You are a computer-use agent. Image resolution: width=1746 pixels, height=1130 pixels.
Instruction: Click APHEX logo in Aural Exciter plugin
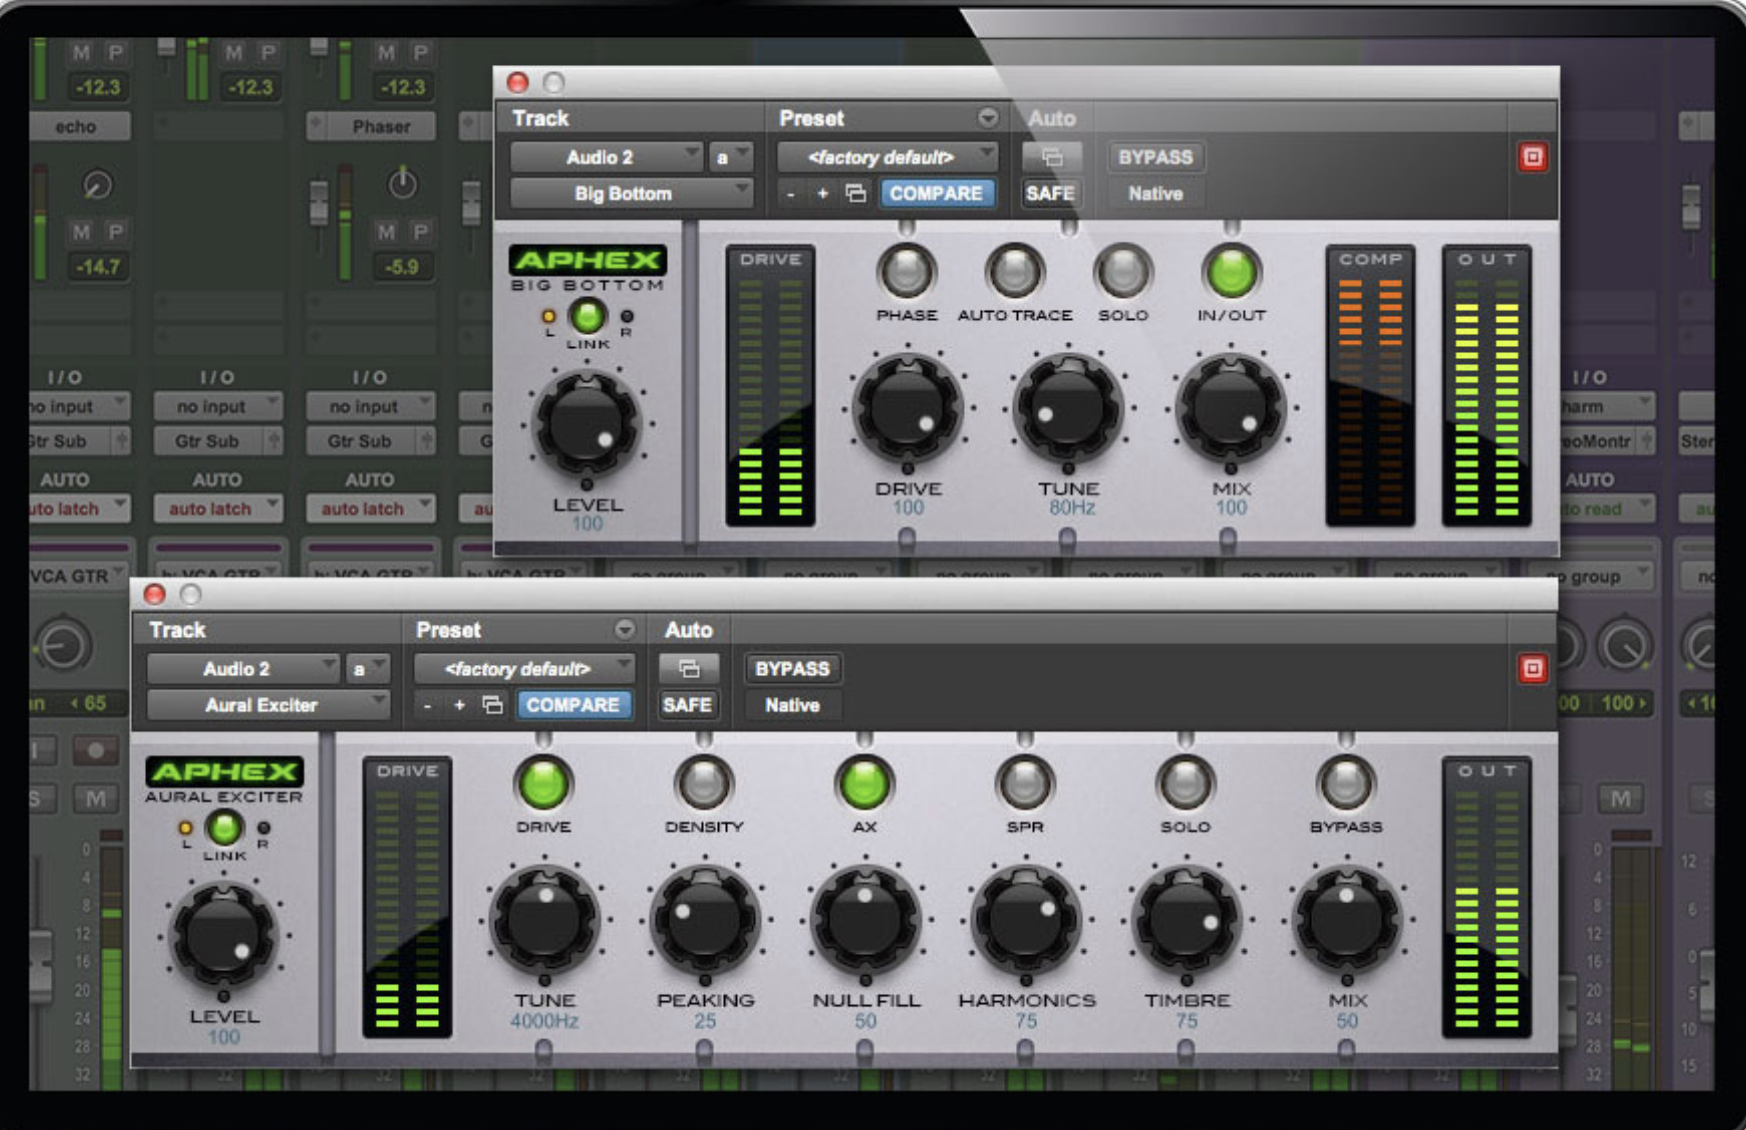[x=225, y=772]
